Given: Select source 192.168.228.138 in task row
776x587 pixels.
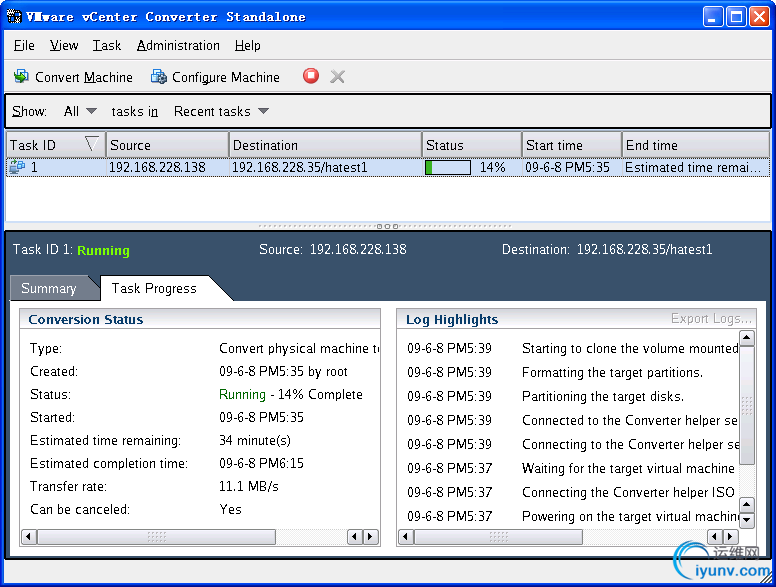Looking at the screenshot, I should pos(157,167).
